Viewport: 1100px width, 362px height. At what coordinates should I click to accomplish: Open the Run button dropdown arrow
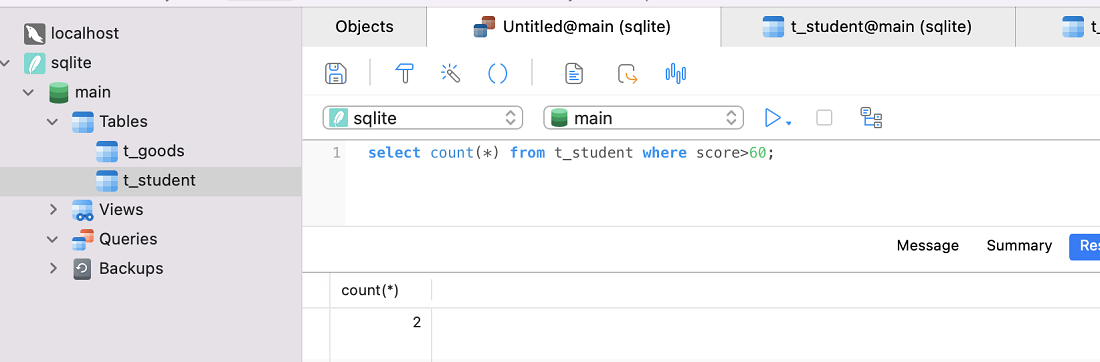789,123
